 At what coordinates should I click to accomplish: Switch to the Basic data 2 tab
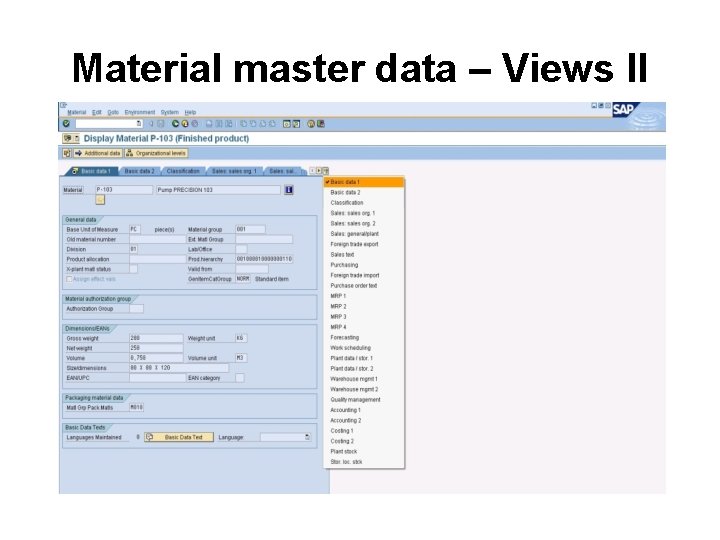(140, 171)
